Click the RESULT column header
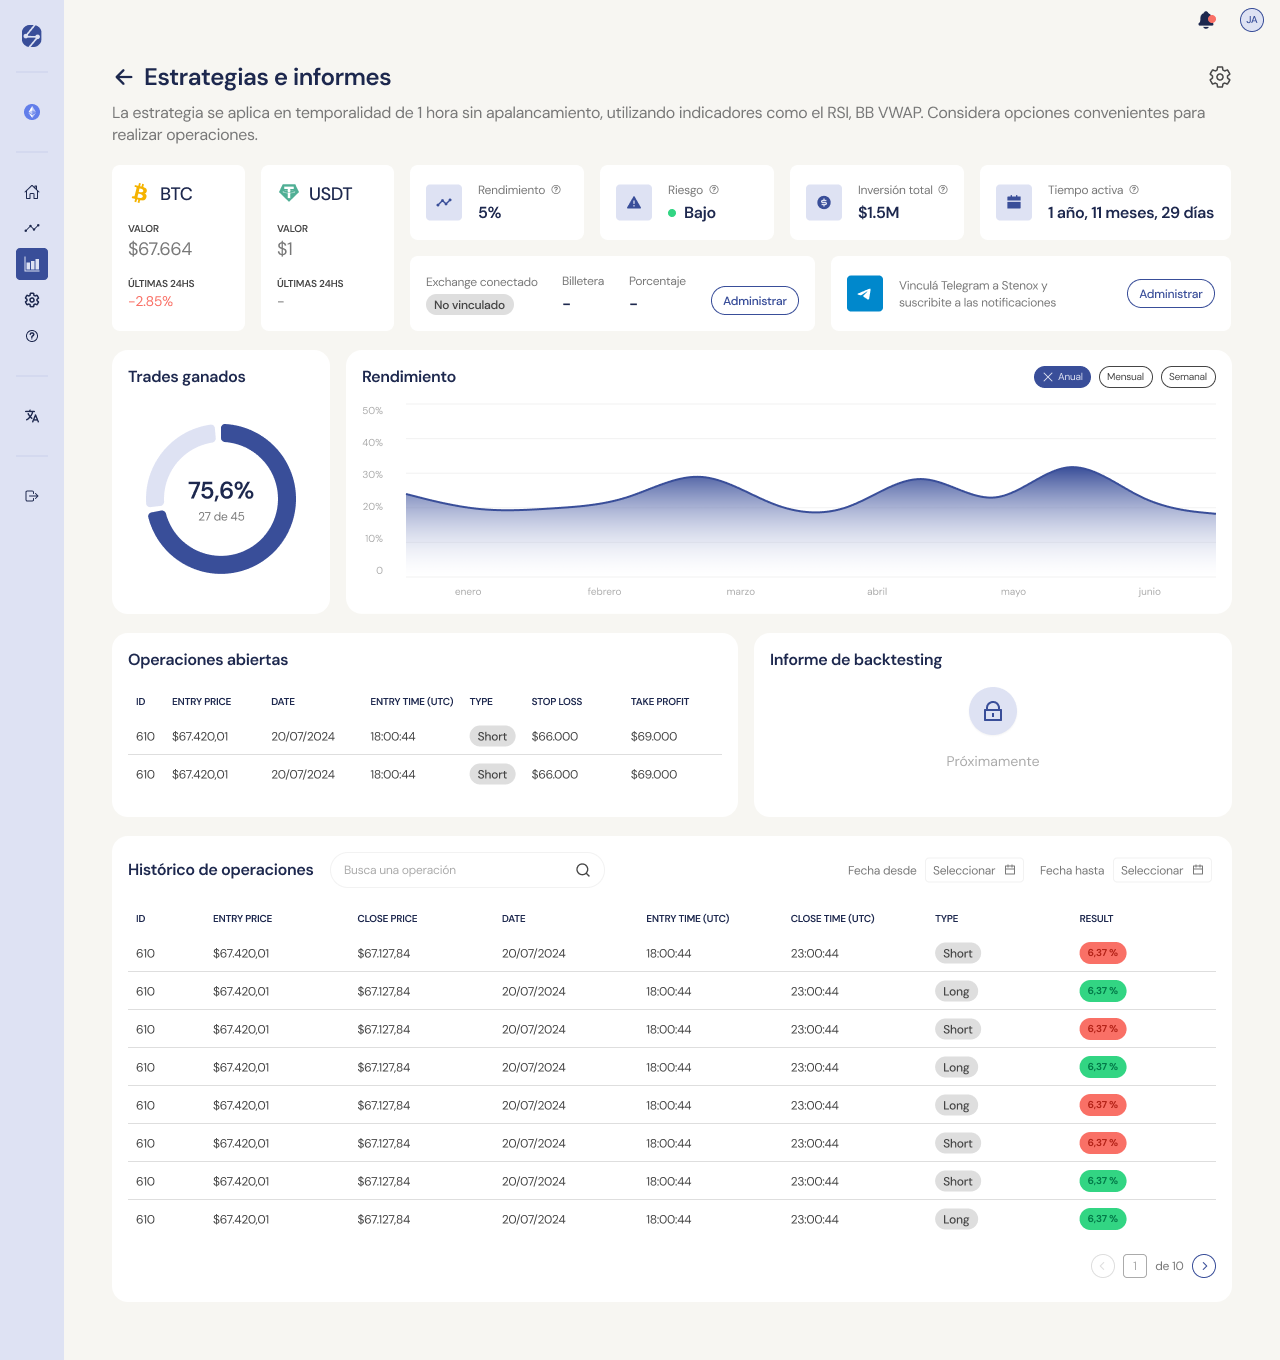 click(1096, 918)
